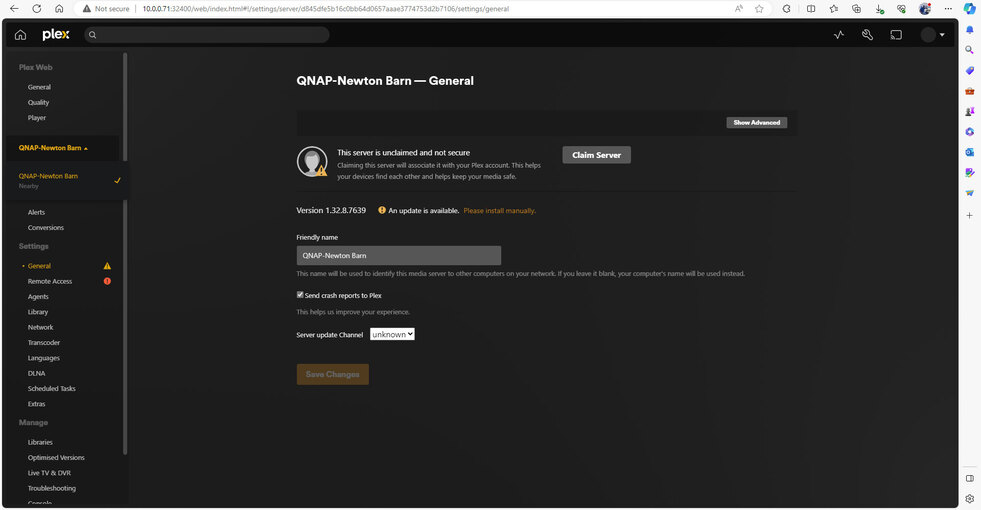Click the Not secure warning indicator
Viewport: 981px width, 510px height.
click(106, 9)
